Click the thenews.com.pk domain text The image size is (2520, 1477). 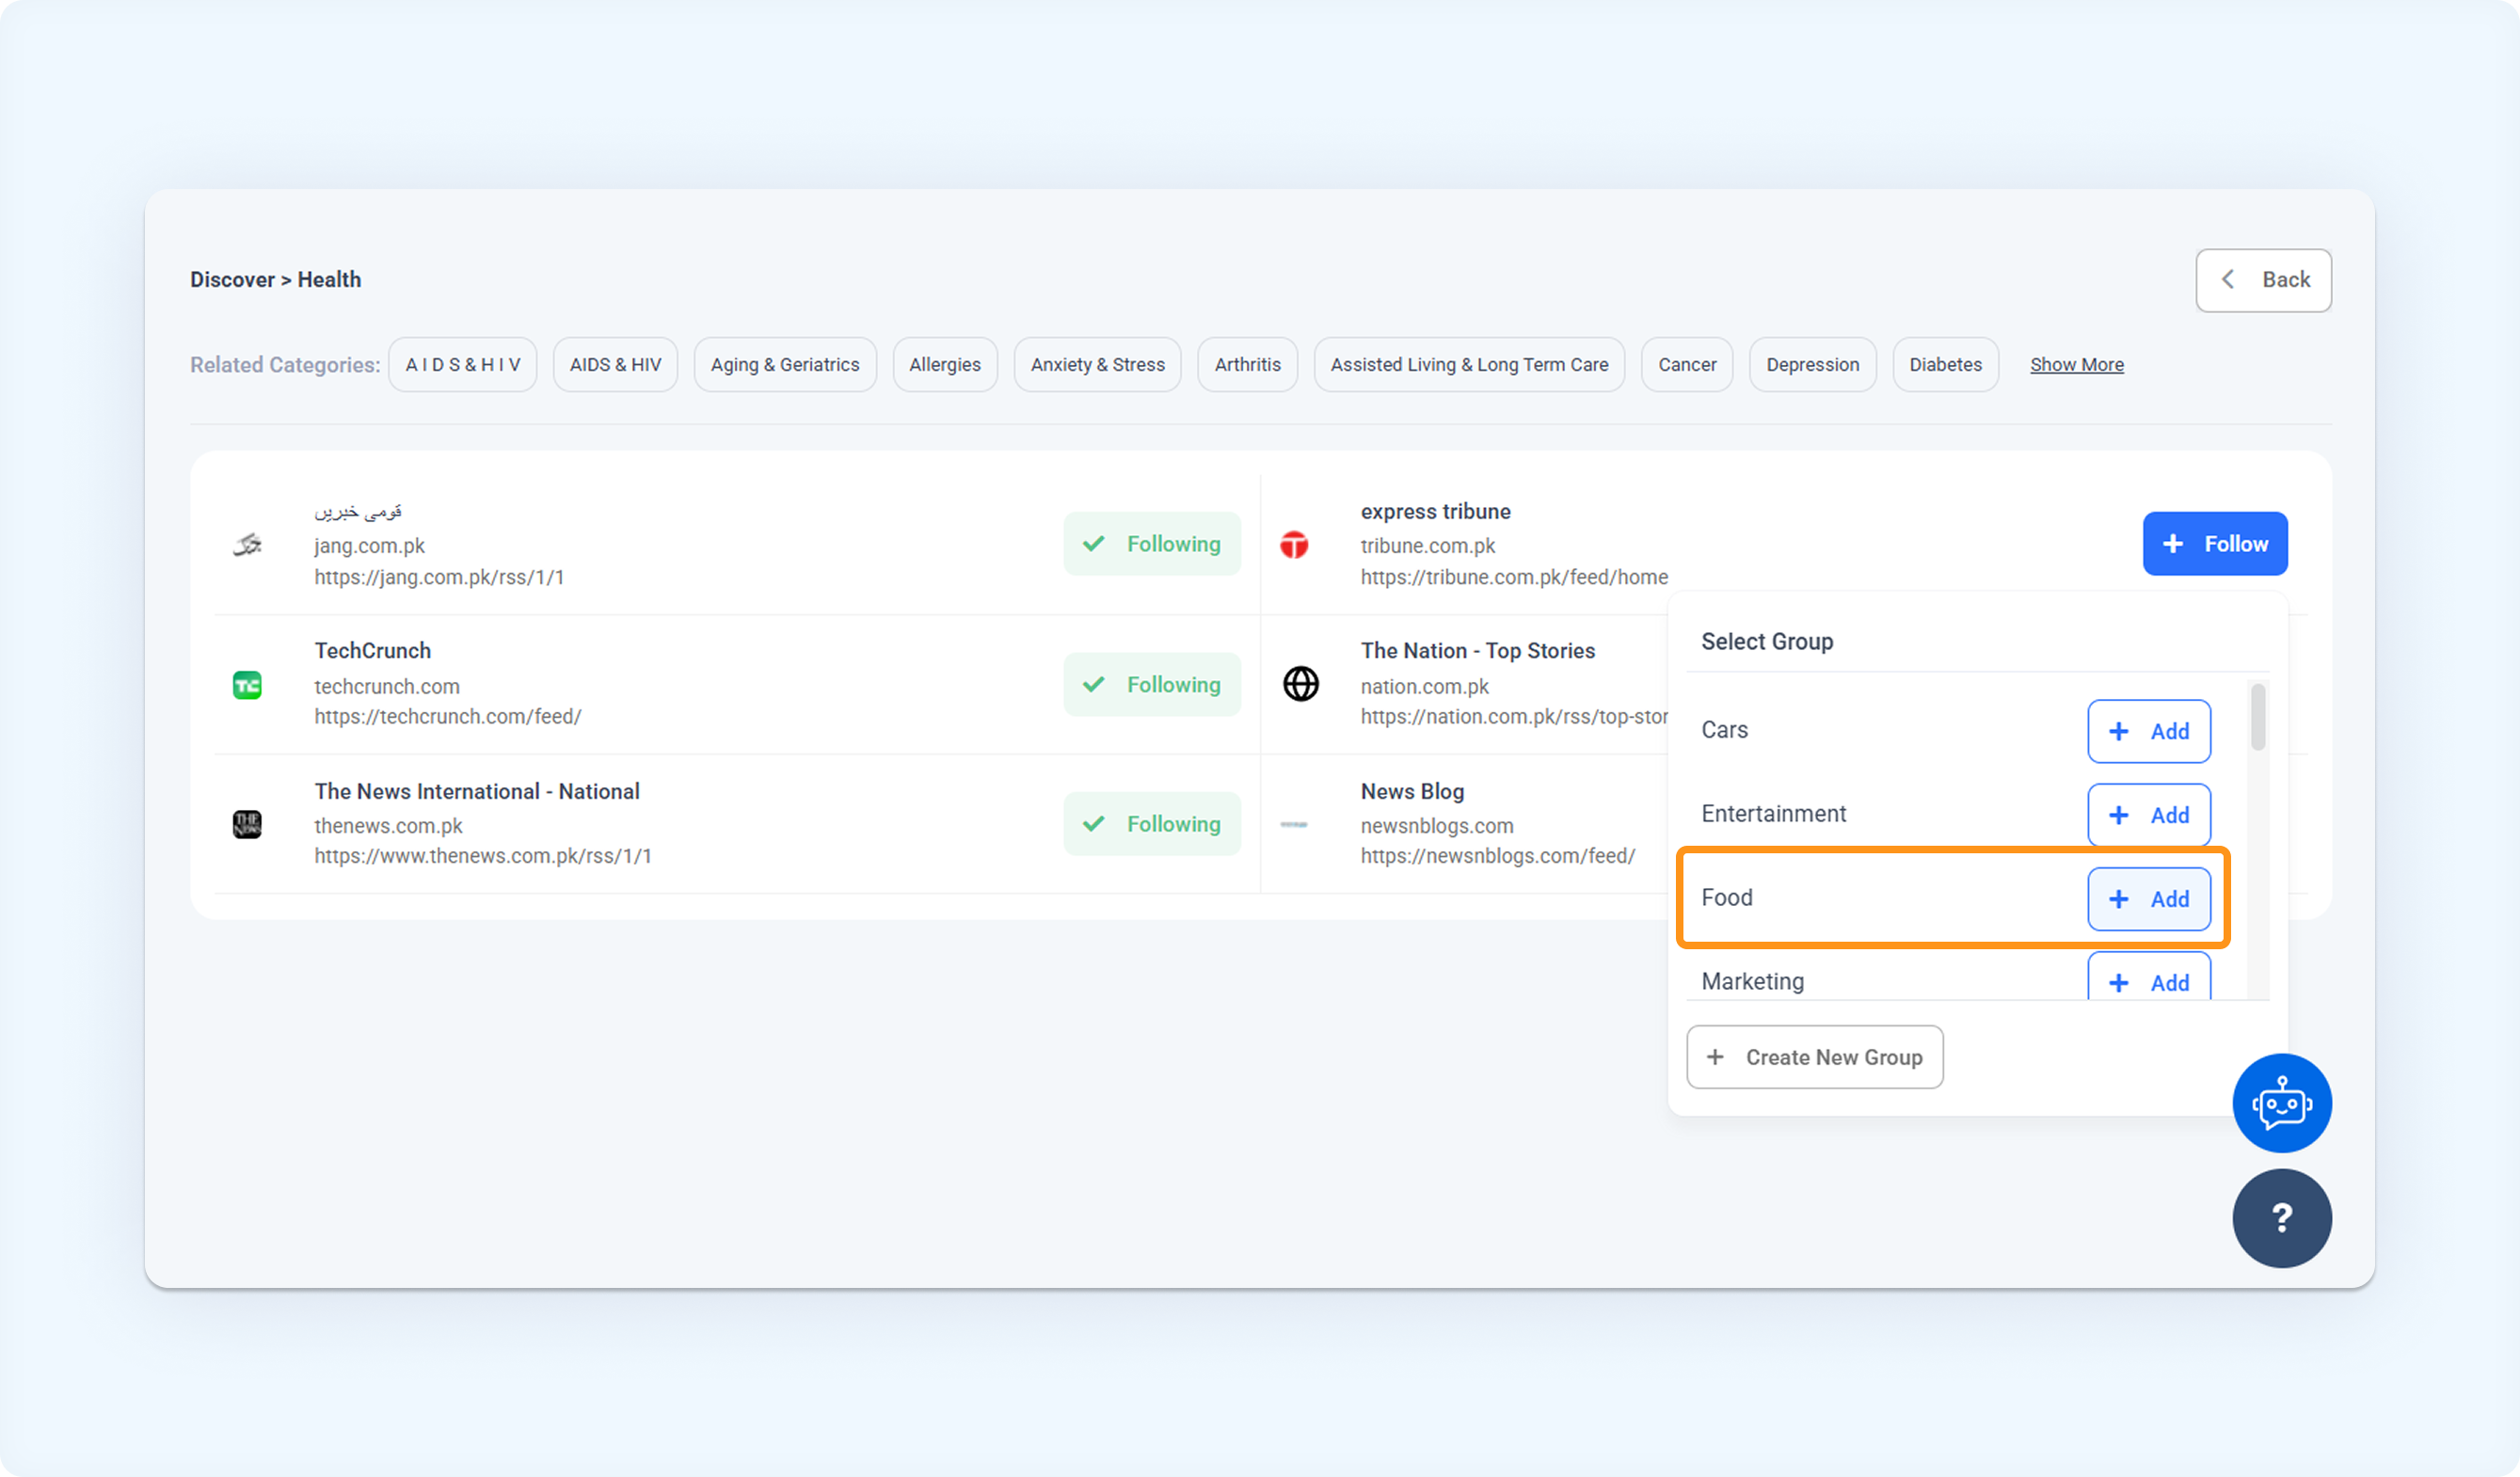click(388, 826)
